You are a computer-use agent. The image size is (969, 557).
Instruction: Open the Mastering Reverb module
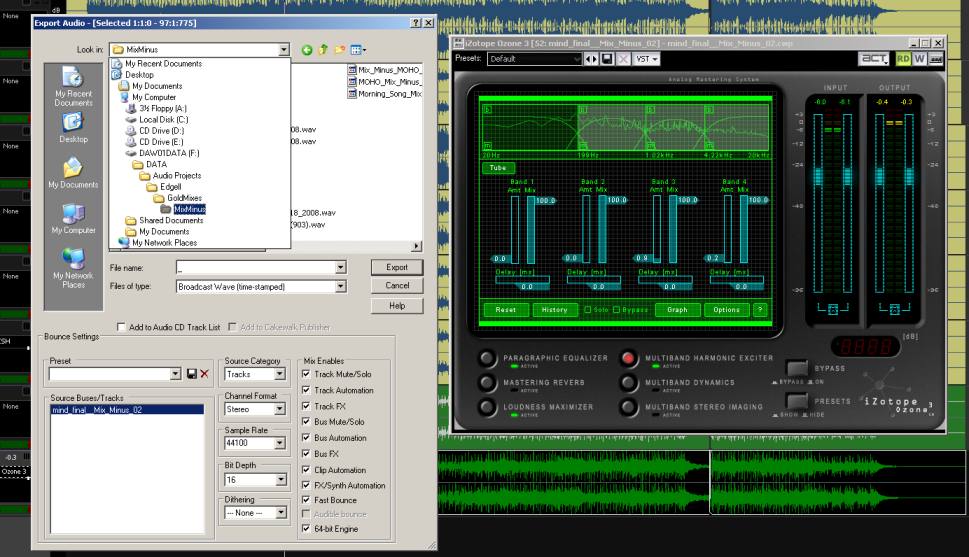(487, 382)
